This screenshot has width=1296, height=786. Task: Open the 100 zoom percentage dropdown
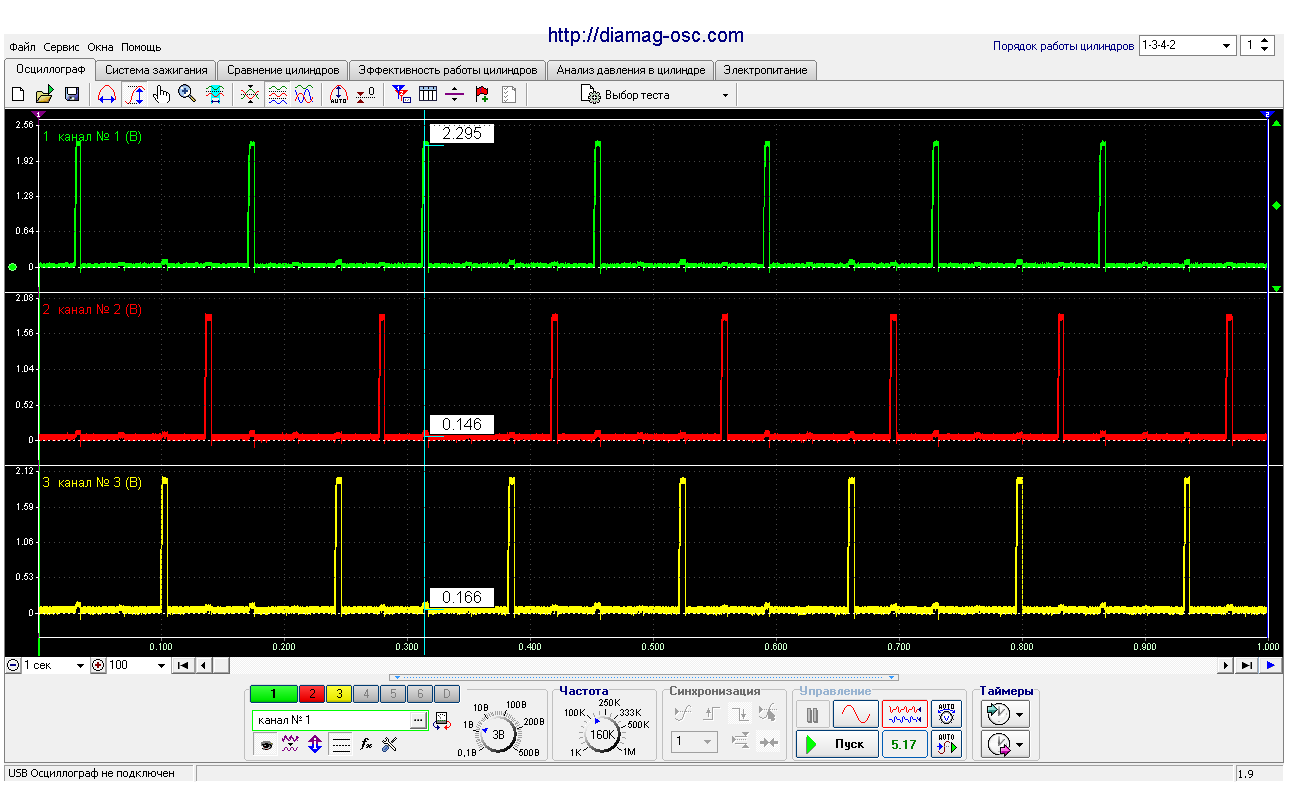(x=138, y=665)
